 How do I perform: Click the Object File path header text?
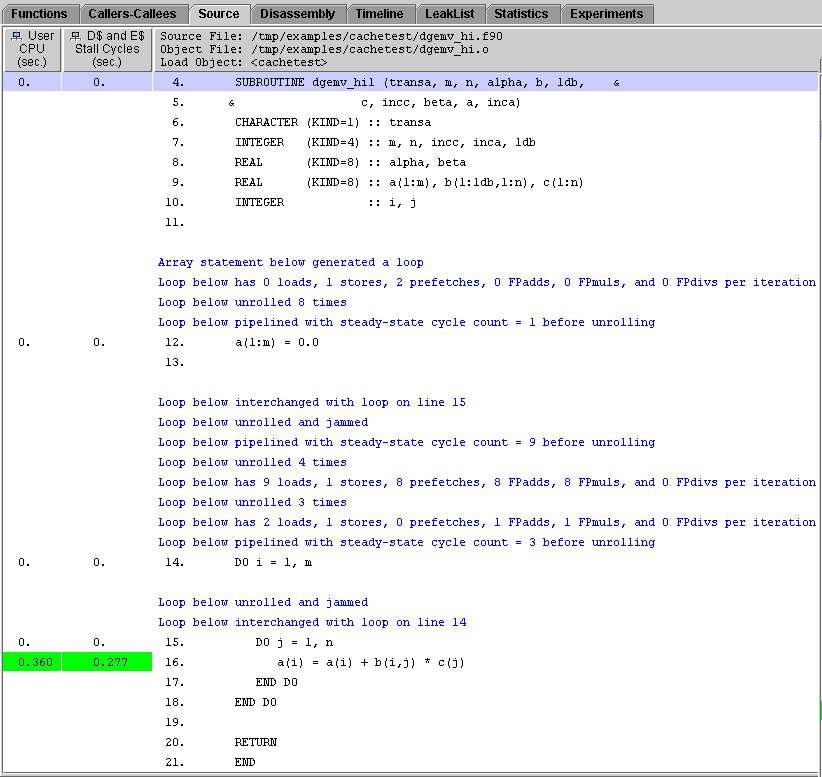[325, 49]
